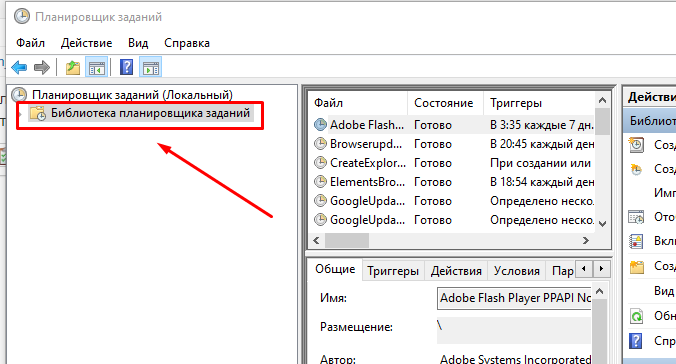Click the blue Back arrow toolbar icon

[x=19, y=67]
